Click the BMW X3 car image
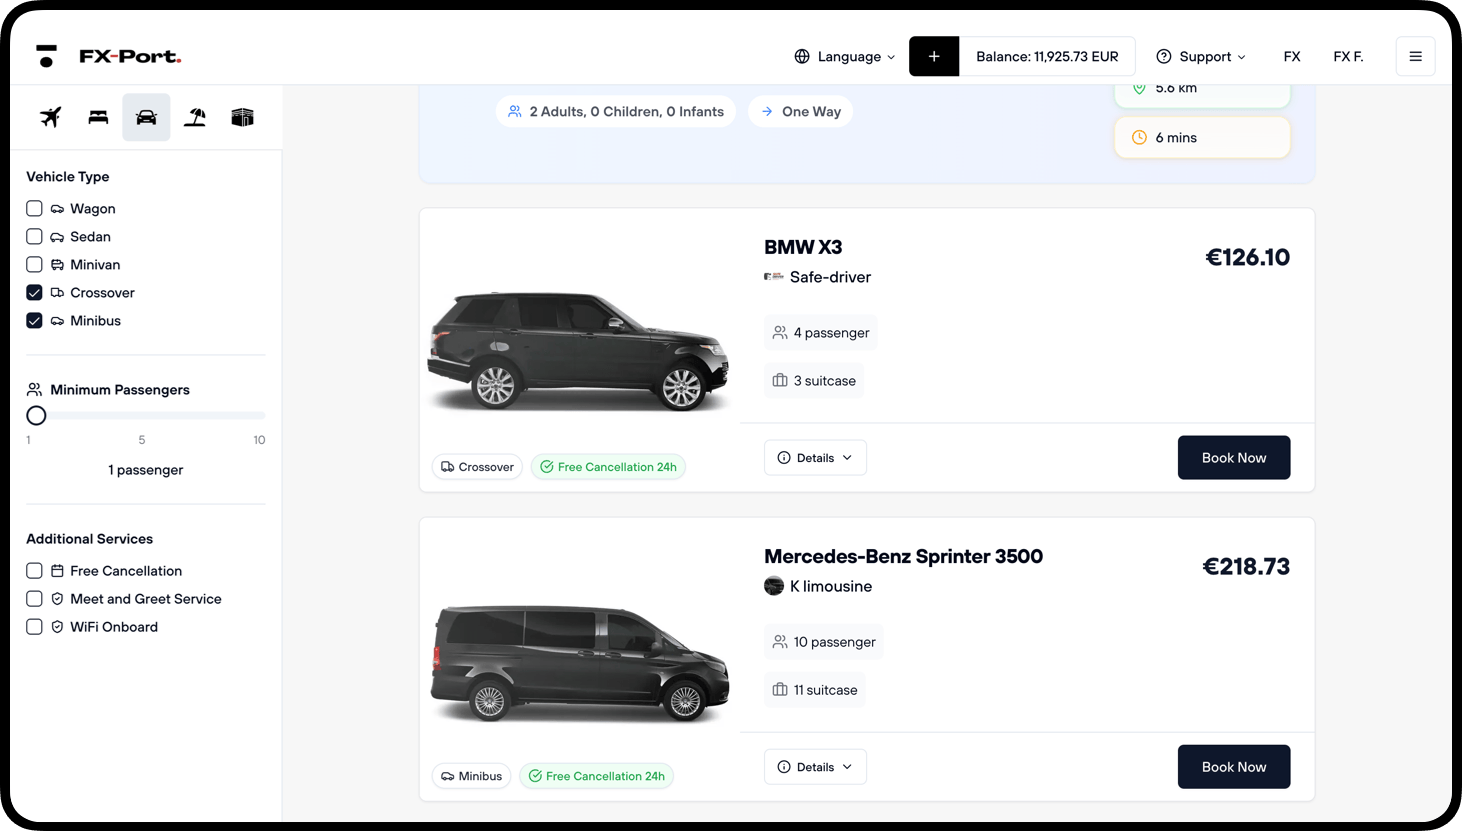The image size is (1462, 831). (x=579, y=350)
